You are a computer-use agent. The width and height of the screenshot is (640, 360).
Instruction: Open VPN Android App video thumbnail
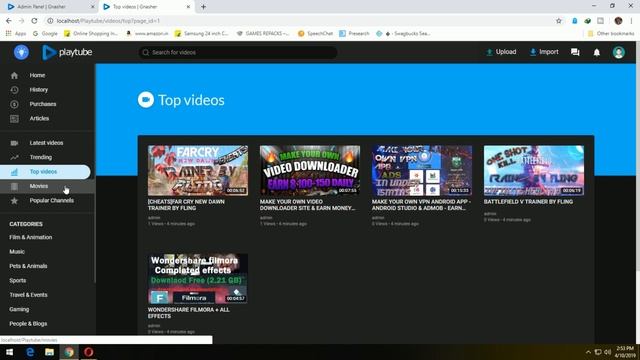422,171
